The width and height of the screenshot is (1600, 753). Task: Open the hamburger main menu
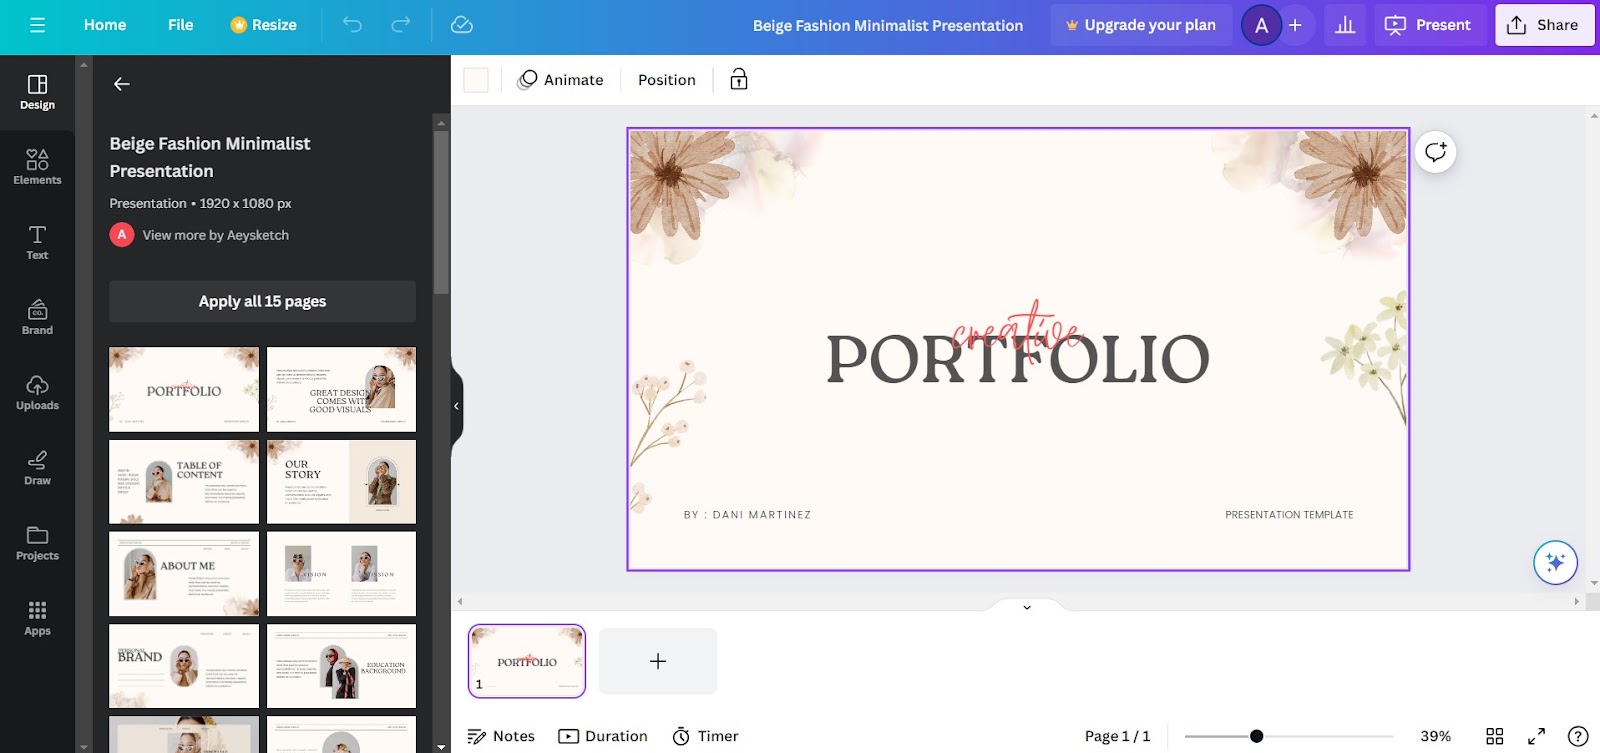pyautogui.click(x=37, y=25)
